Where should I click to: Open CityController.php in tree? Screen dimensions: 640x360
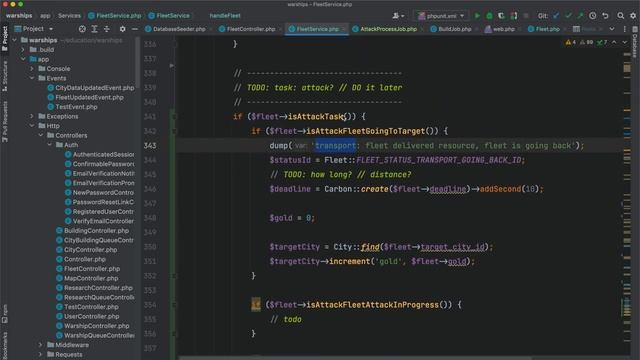(x=87, y=249)
